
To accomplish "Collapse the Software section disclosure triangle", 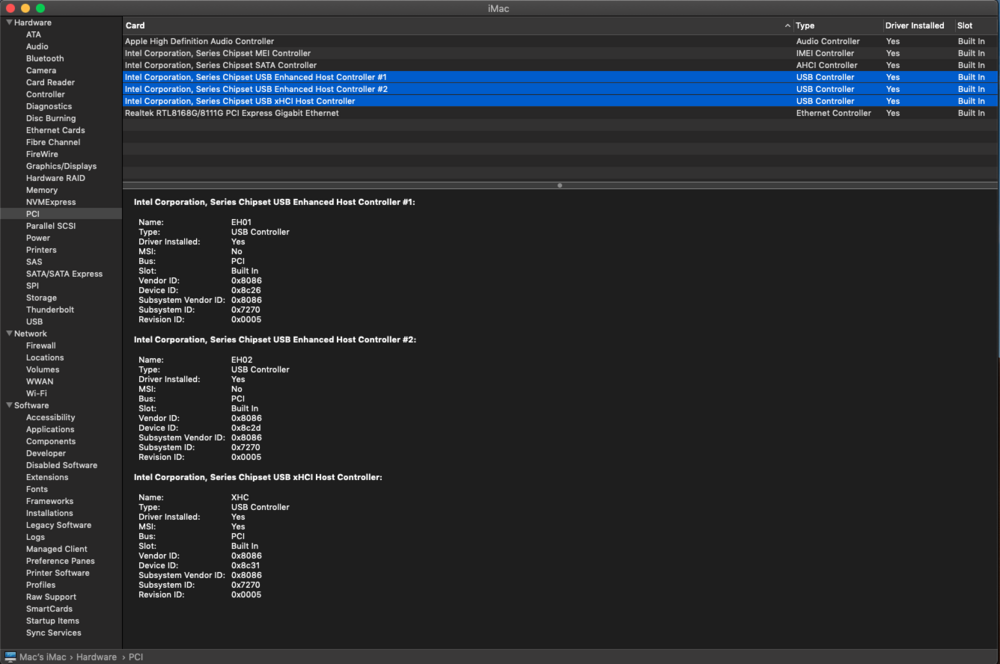I will pos(8,406).
